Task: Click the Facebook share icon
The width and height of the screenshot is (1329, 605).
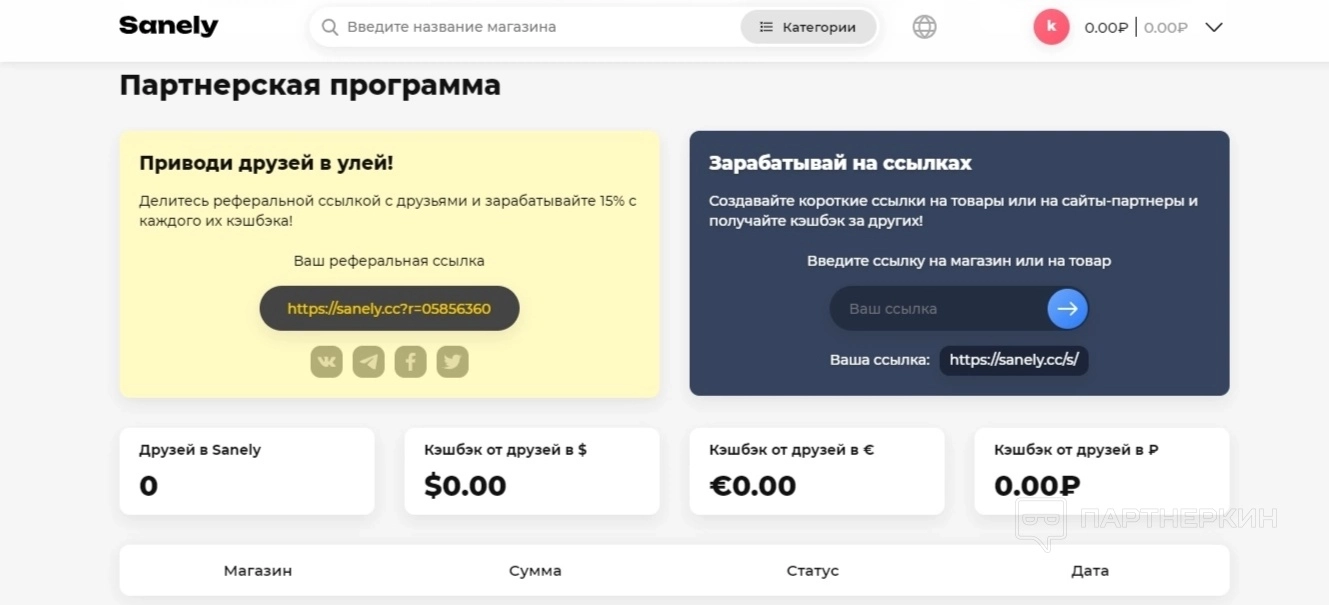Action: point(411,362)
